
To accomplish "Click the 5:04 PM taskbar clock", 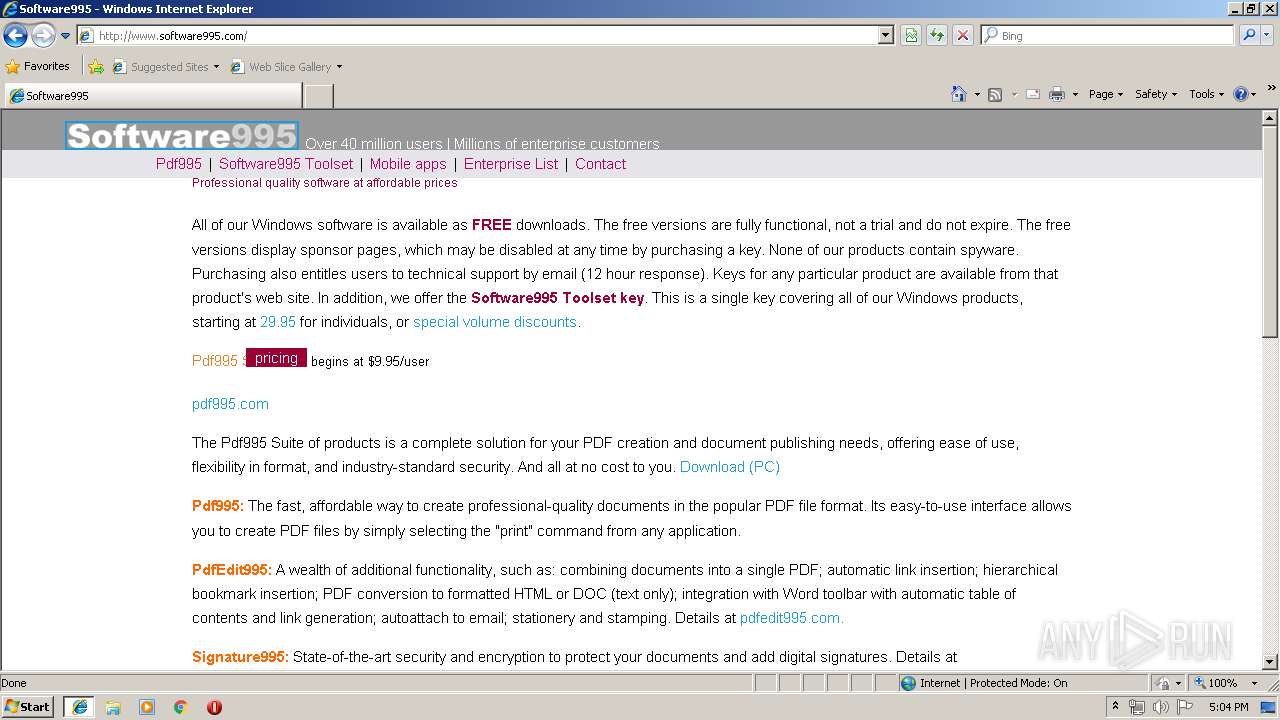I will 1228,707.
